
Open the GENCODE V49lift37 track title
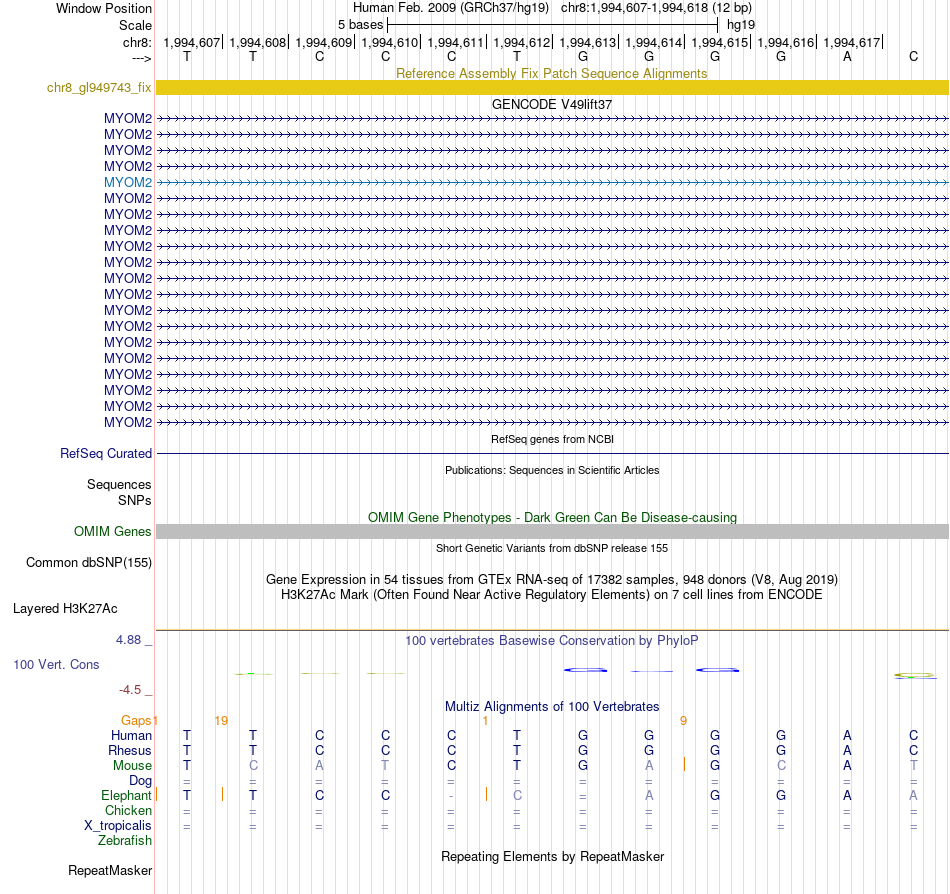(x=551, y=104)
